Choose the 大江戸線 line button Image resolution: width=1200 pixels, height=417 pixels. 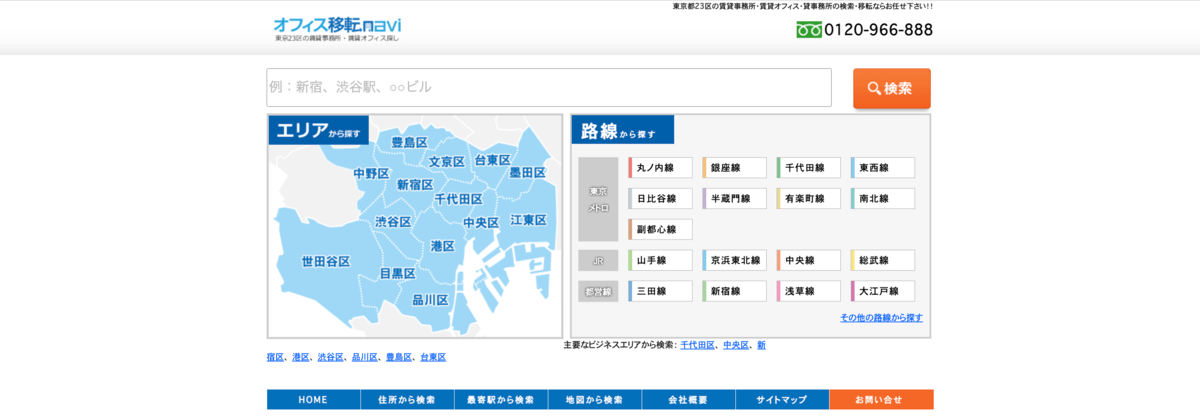[882, 291]
